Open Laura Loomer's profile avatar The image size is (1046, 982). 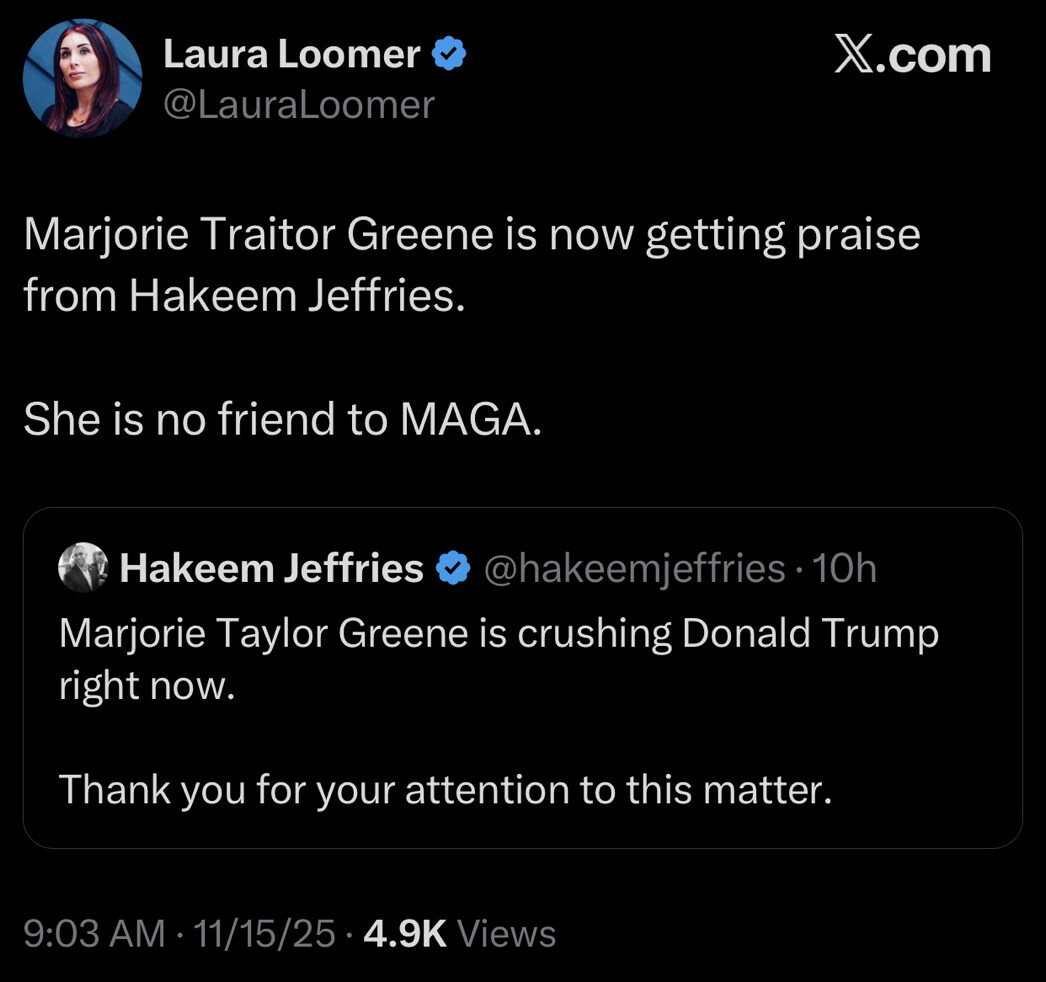(82, 78)
